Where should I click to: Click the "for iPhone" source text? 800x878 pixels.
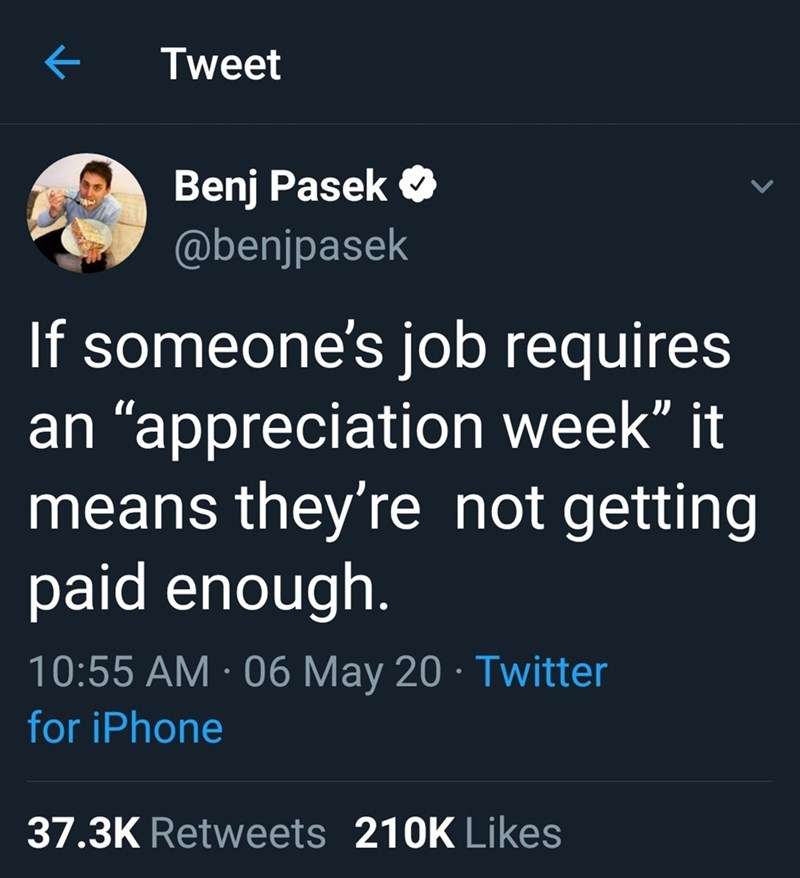[x=125, y=726]
